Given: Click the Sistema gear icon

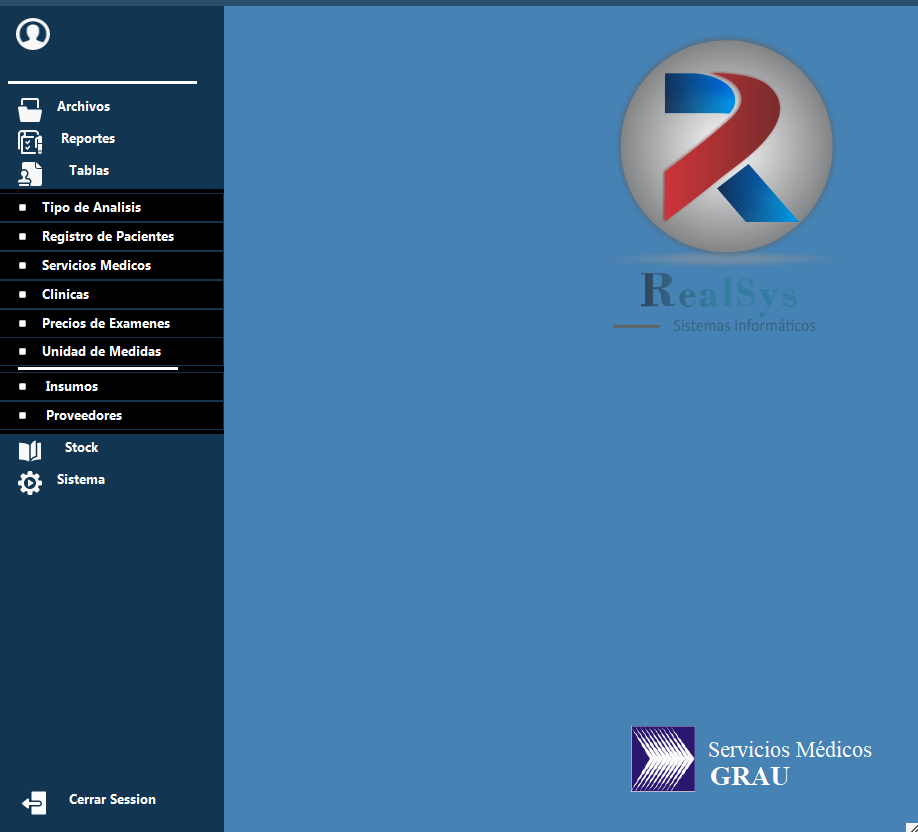Looking at the screenshot, I should 30,483.
